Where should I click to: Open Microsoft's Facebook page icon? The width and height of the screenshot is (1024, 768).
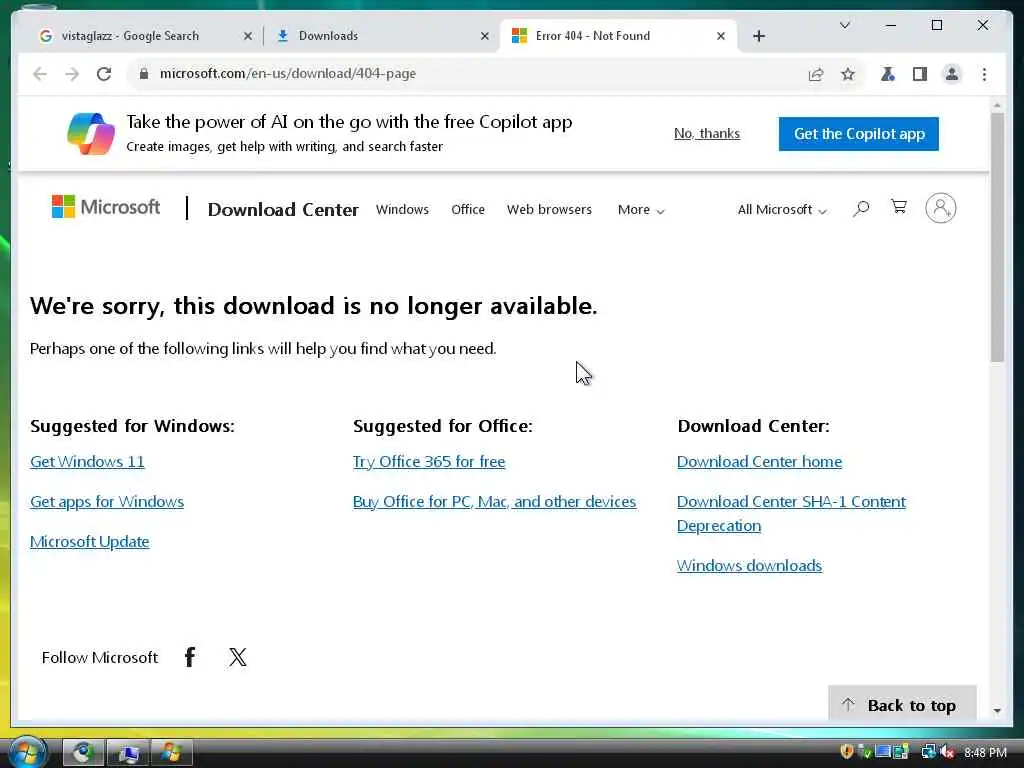(x=189, y=657)
